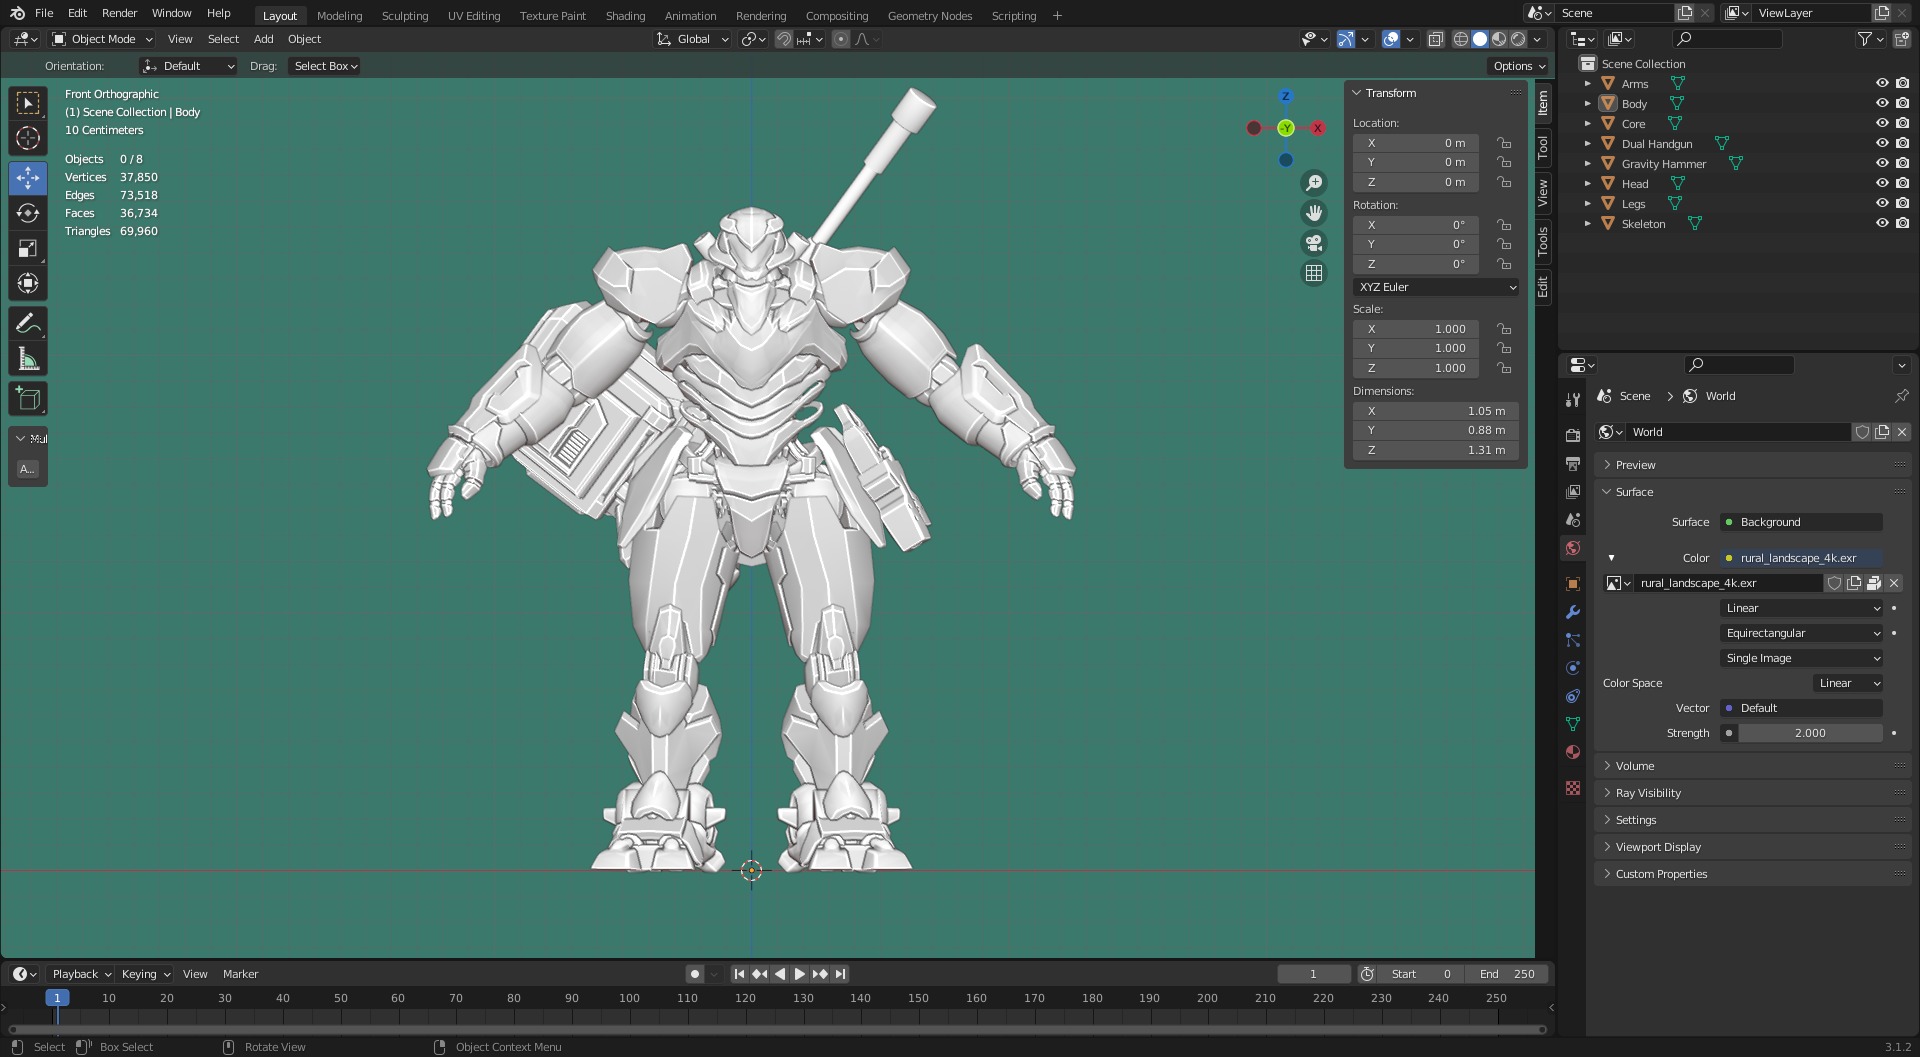Open the Add menu in viewport header
Screen dimensions: 1920x1057
click(263, 39)
